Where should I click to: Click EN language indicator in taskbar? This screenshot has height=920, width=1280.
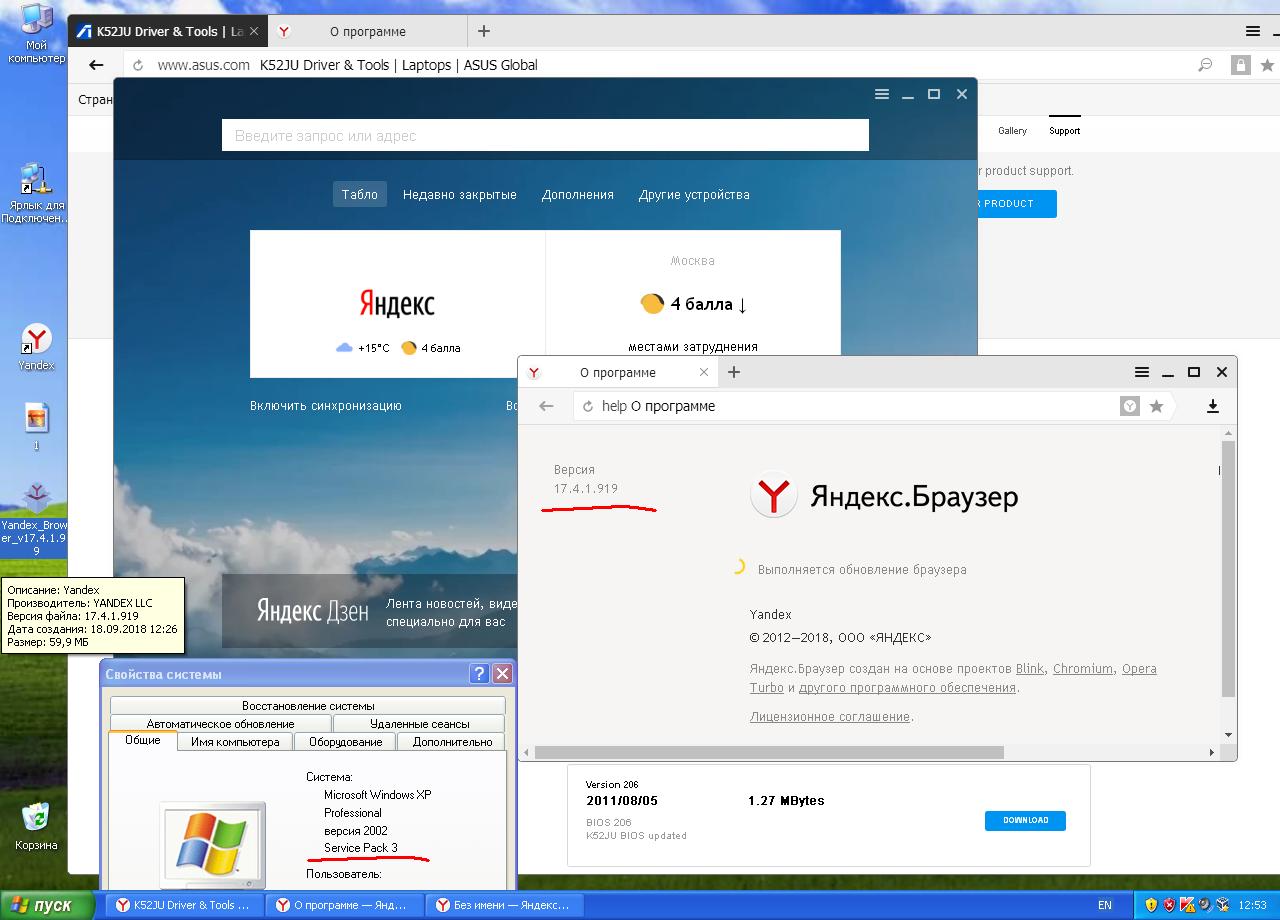(1105, 905)
